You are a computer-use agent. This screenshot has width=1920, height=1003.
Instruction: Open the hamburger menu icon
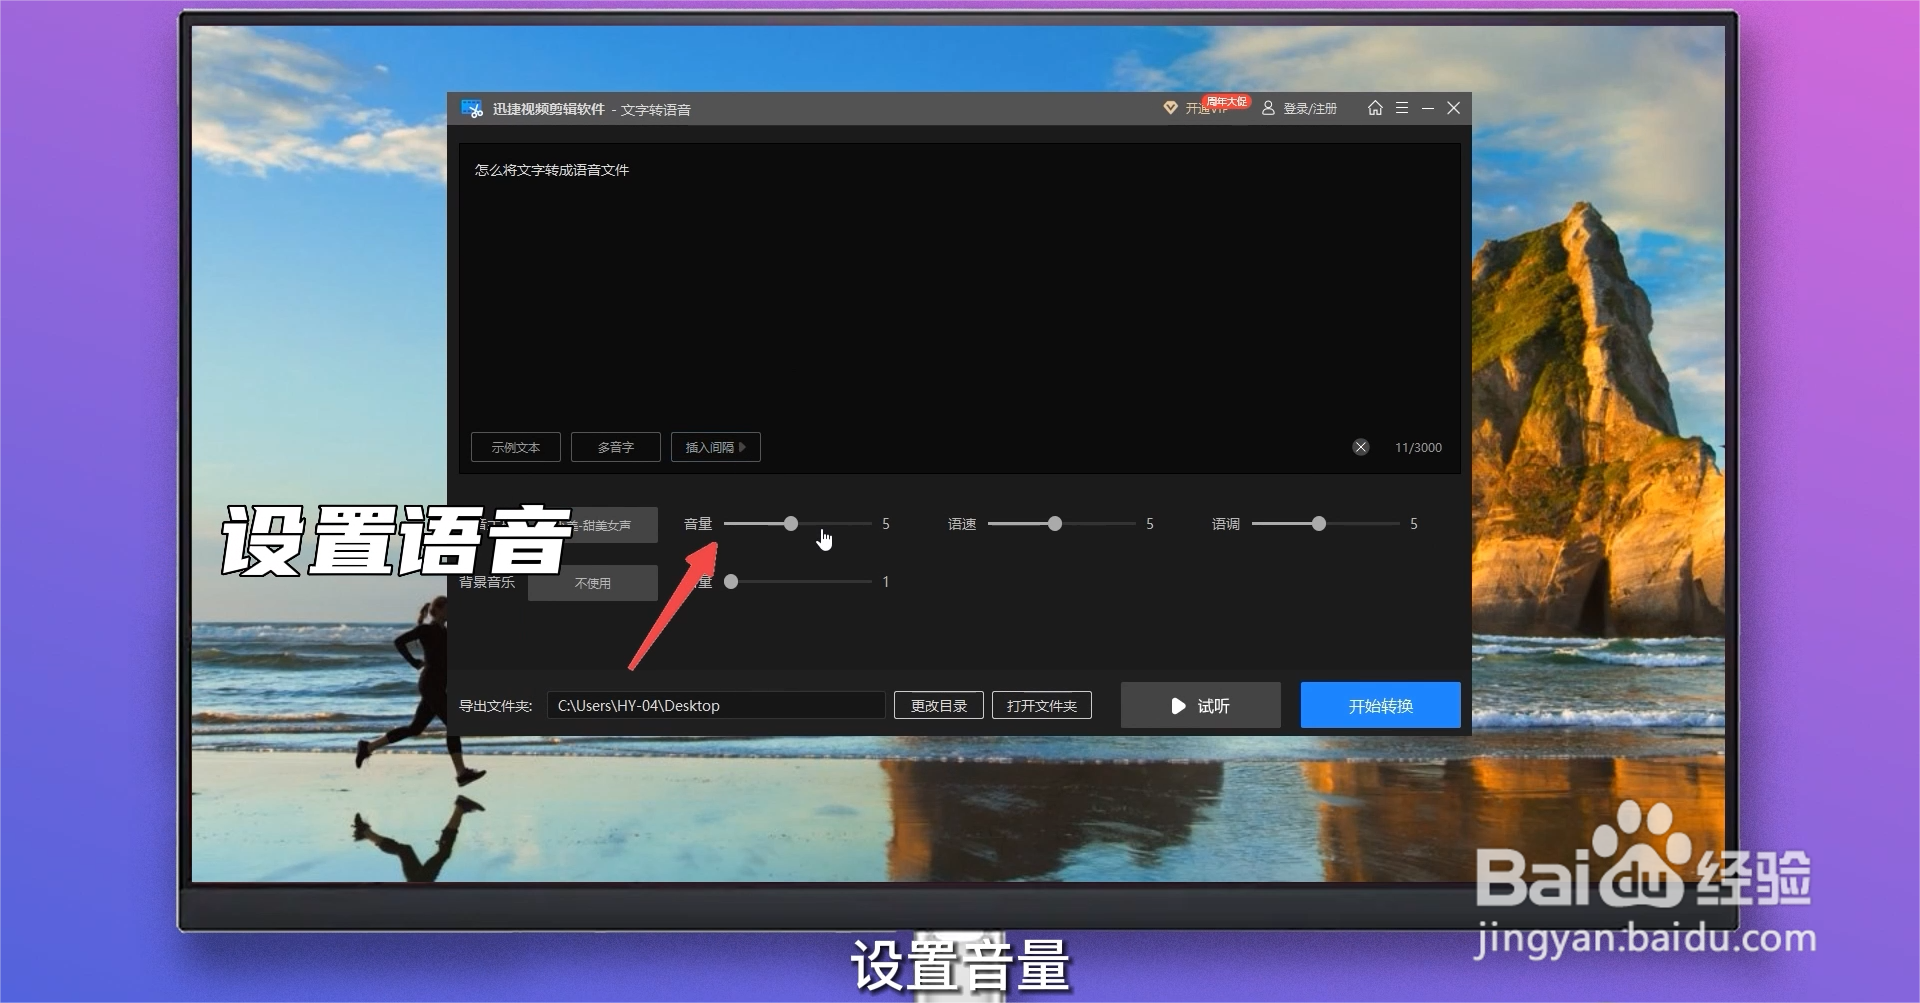(x=1402, y=108)
